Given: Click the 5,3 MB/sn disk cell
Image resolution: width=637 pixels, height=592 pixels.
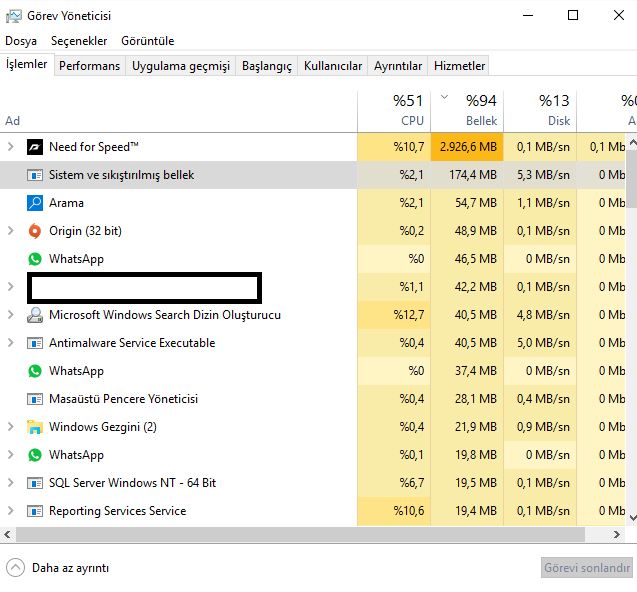Looking at the screenshot, I should click(x=540, y=175).
